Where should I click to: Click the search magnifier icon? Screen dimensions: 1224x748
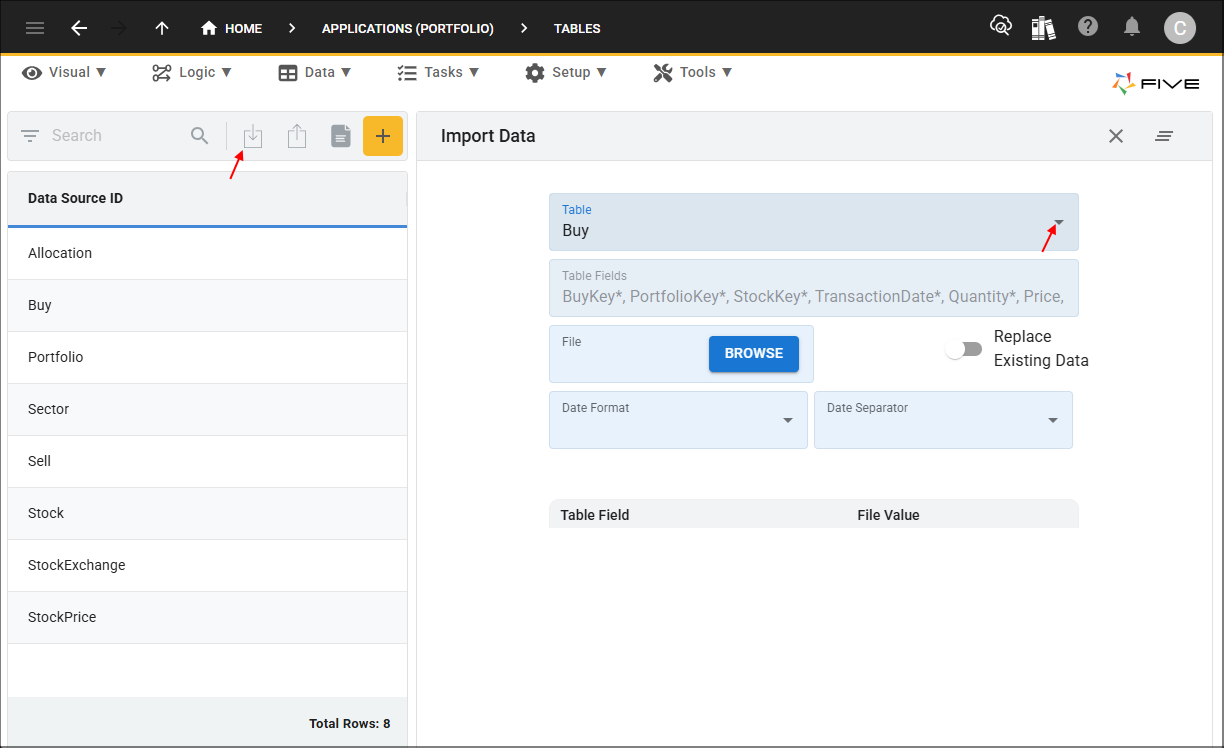coord(200,136)
